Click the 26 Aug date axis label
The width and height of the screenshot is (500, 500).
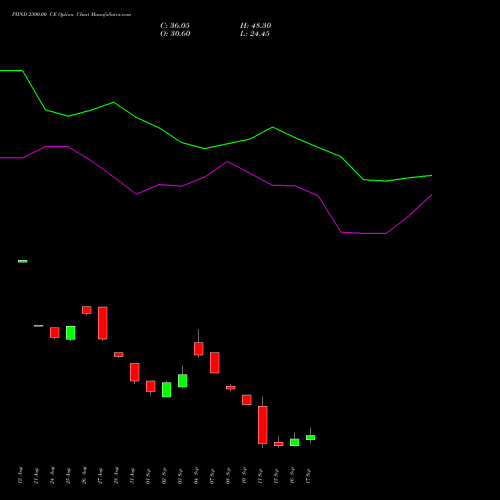tap(84, 476)
